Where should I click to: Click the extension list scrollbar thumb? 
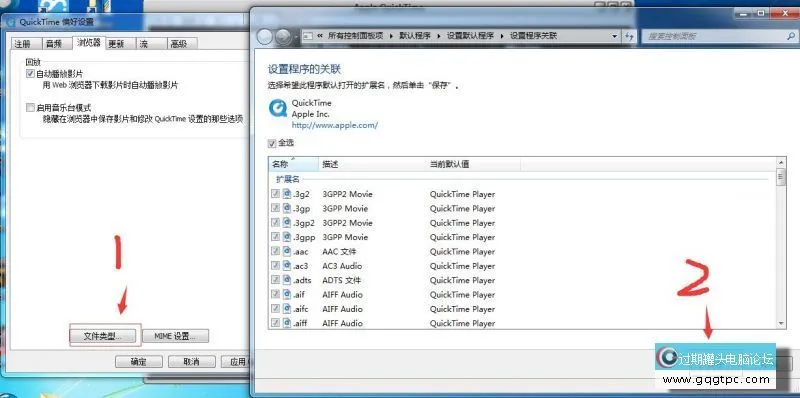tap(781, 177)
